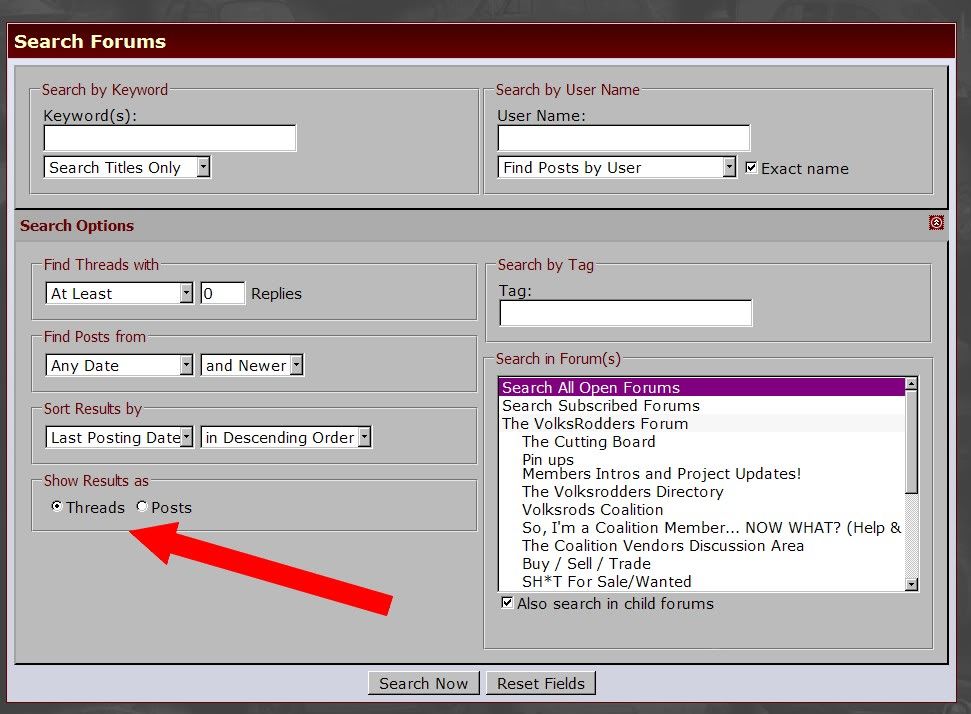
Task: Select the Threads radio button
Action: click(56, 506)
